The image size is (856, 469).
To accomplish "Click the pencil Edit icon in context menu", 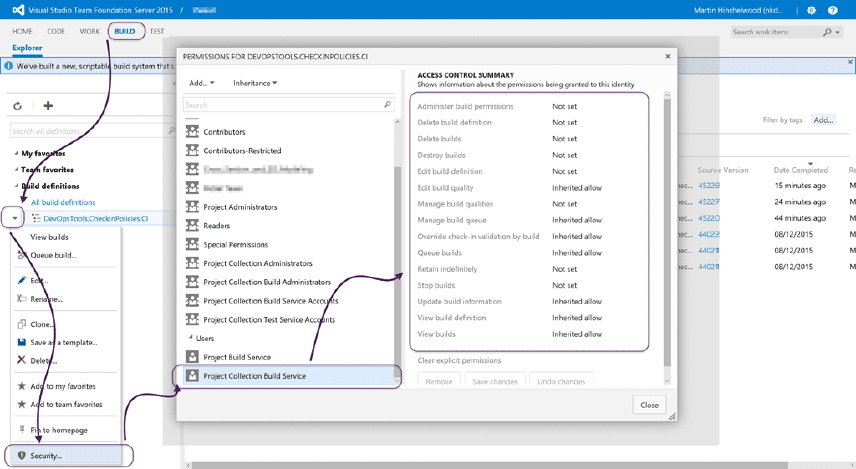I will coord(21,280).
